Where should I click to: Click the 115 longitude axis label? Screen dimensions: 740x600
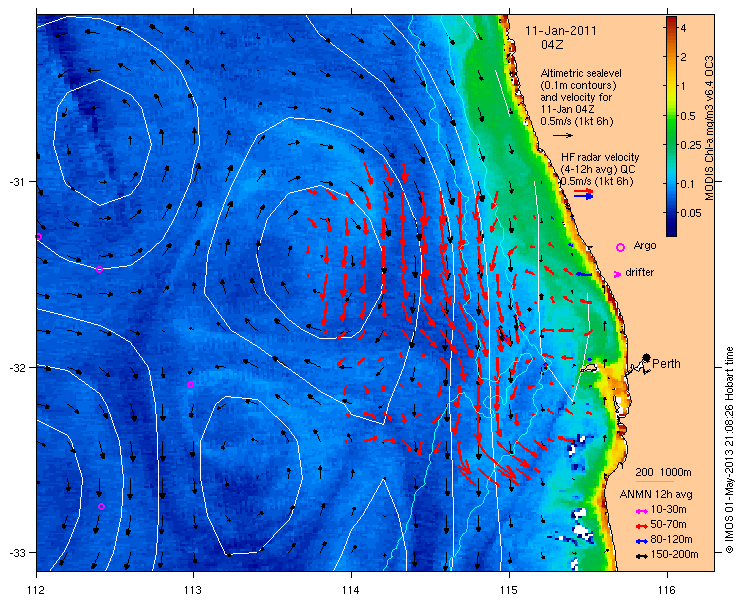[509, 590]
